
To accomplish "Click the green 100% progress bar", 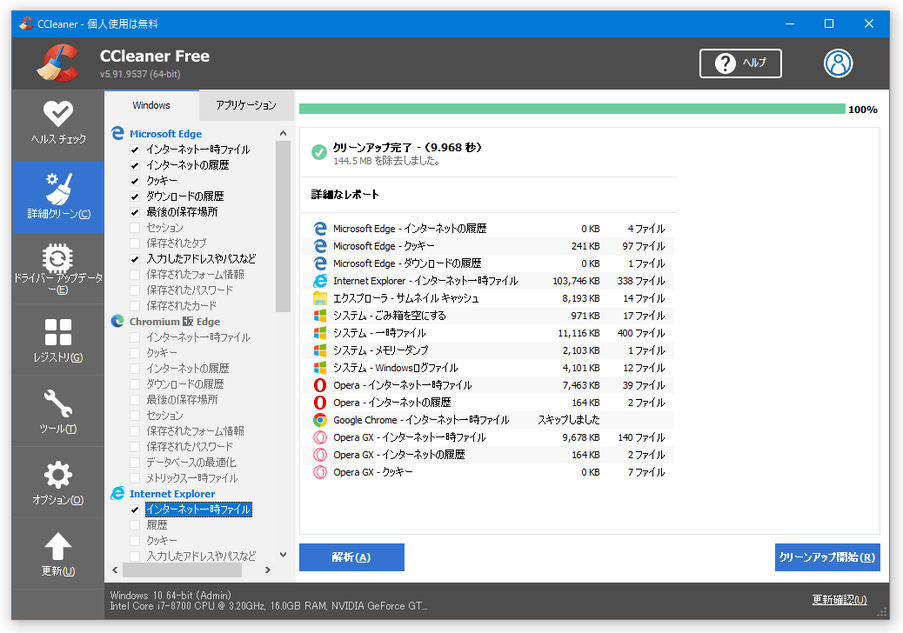I will (x=572, y=109).
